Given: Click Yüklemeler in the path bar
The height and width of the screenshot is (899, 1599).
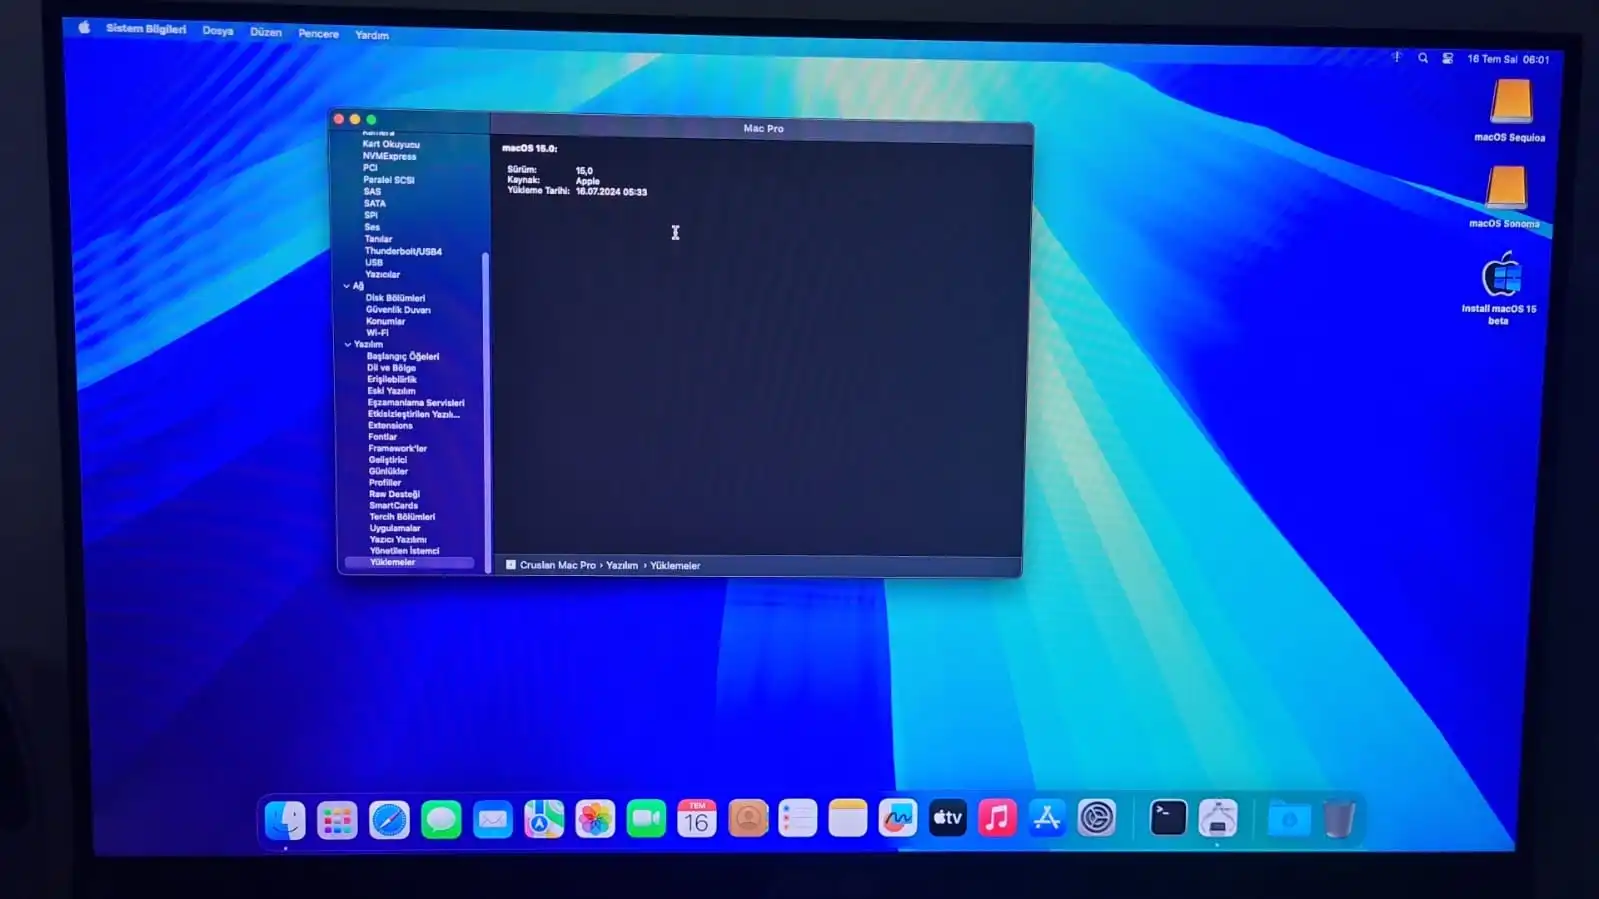Looking at the screenshot, I should point(675,565).
